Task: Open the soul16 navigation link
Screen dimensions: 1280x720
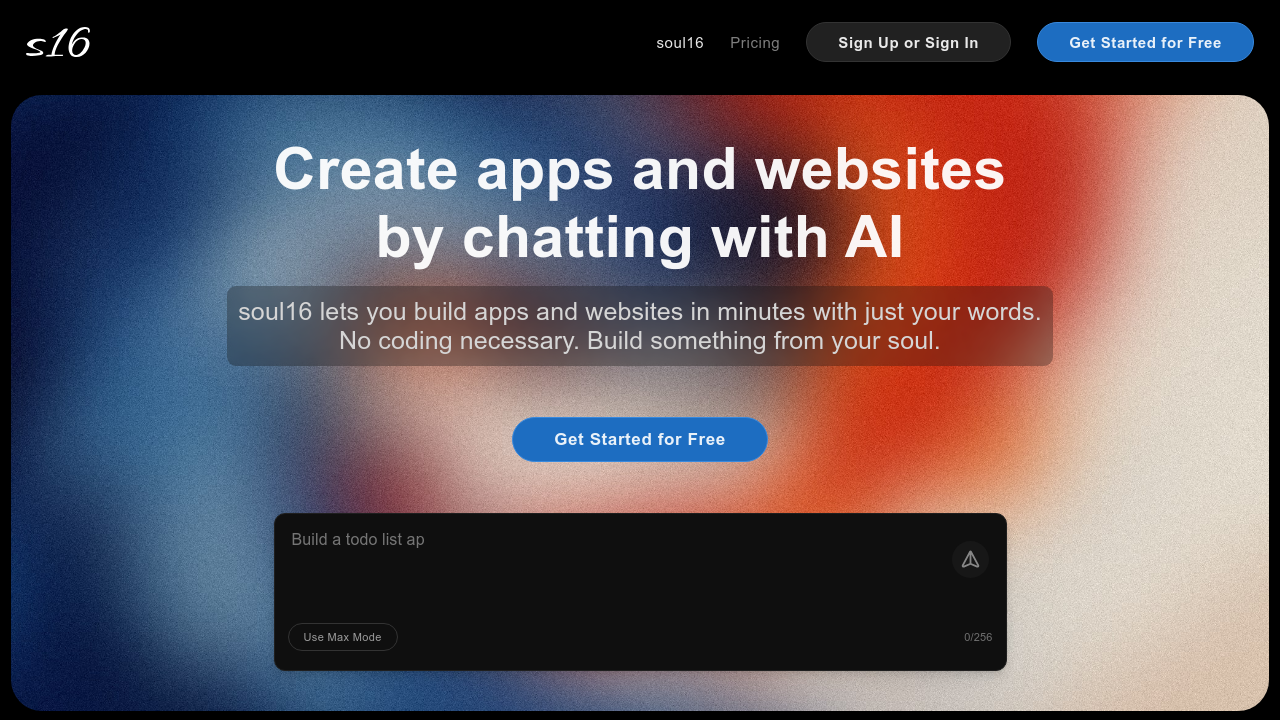Action: click(680, 43)
